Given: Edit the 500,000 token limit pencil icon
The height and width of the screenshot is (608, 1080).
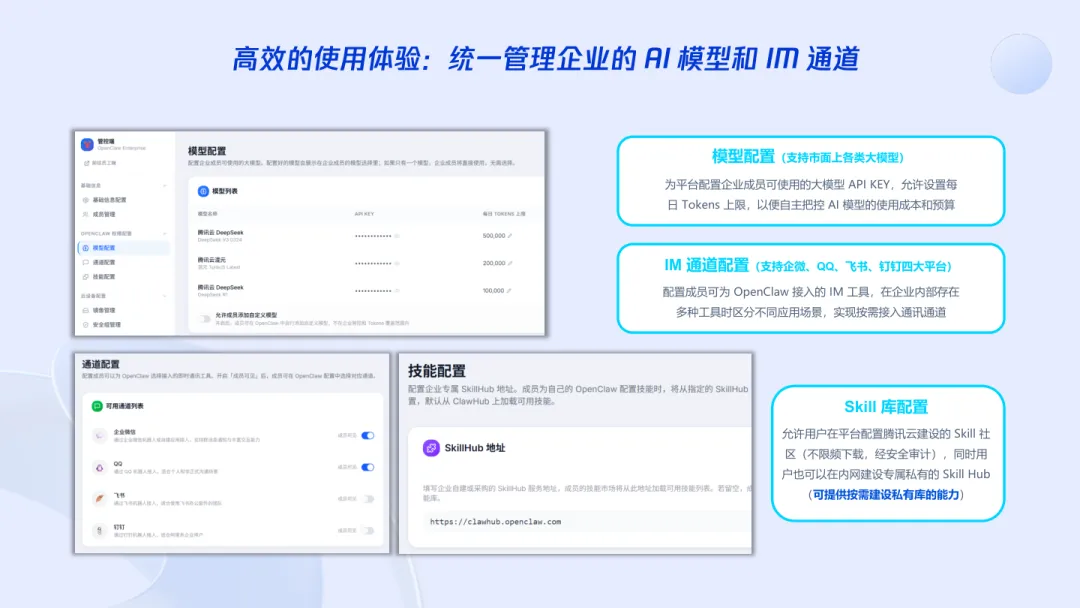Looking at the screenshot, I should pyautogui.click(x=510, y=235).
